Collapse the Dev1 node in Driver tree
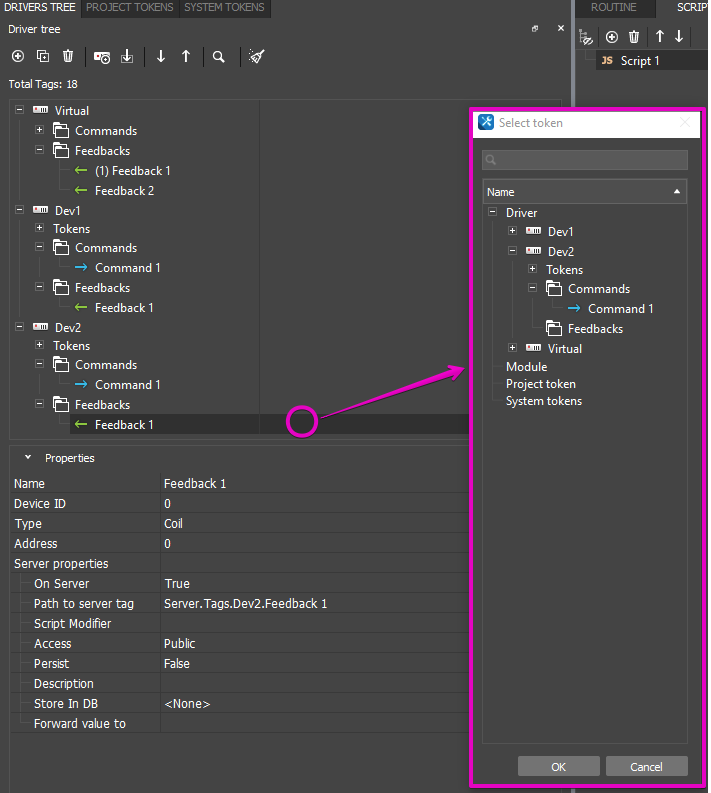The height and width of the screenshot is (793, 711). point(19,211)
